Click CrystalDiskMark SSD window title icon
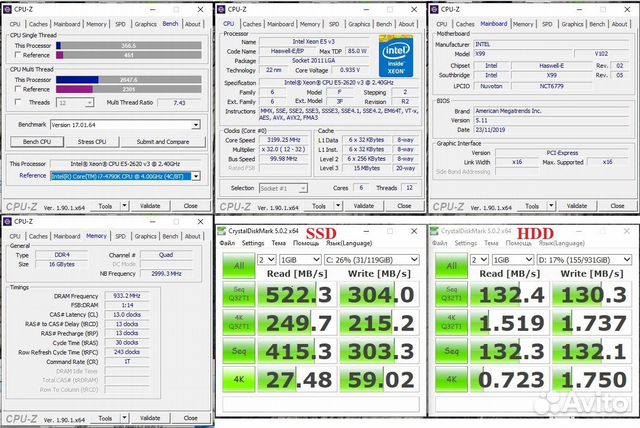 pos(222,231)
